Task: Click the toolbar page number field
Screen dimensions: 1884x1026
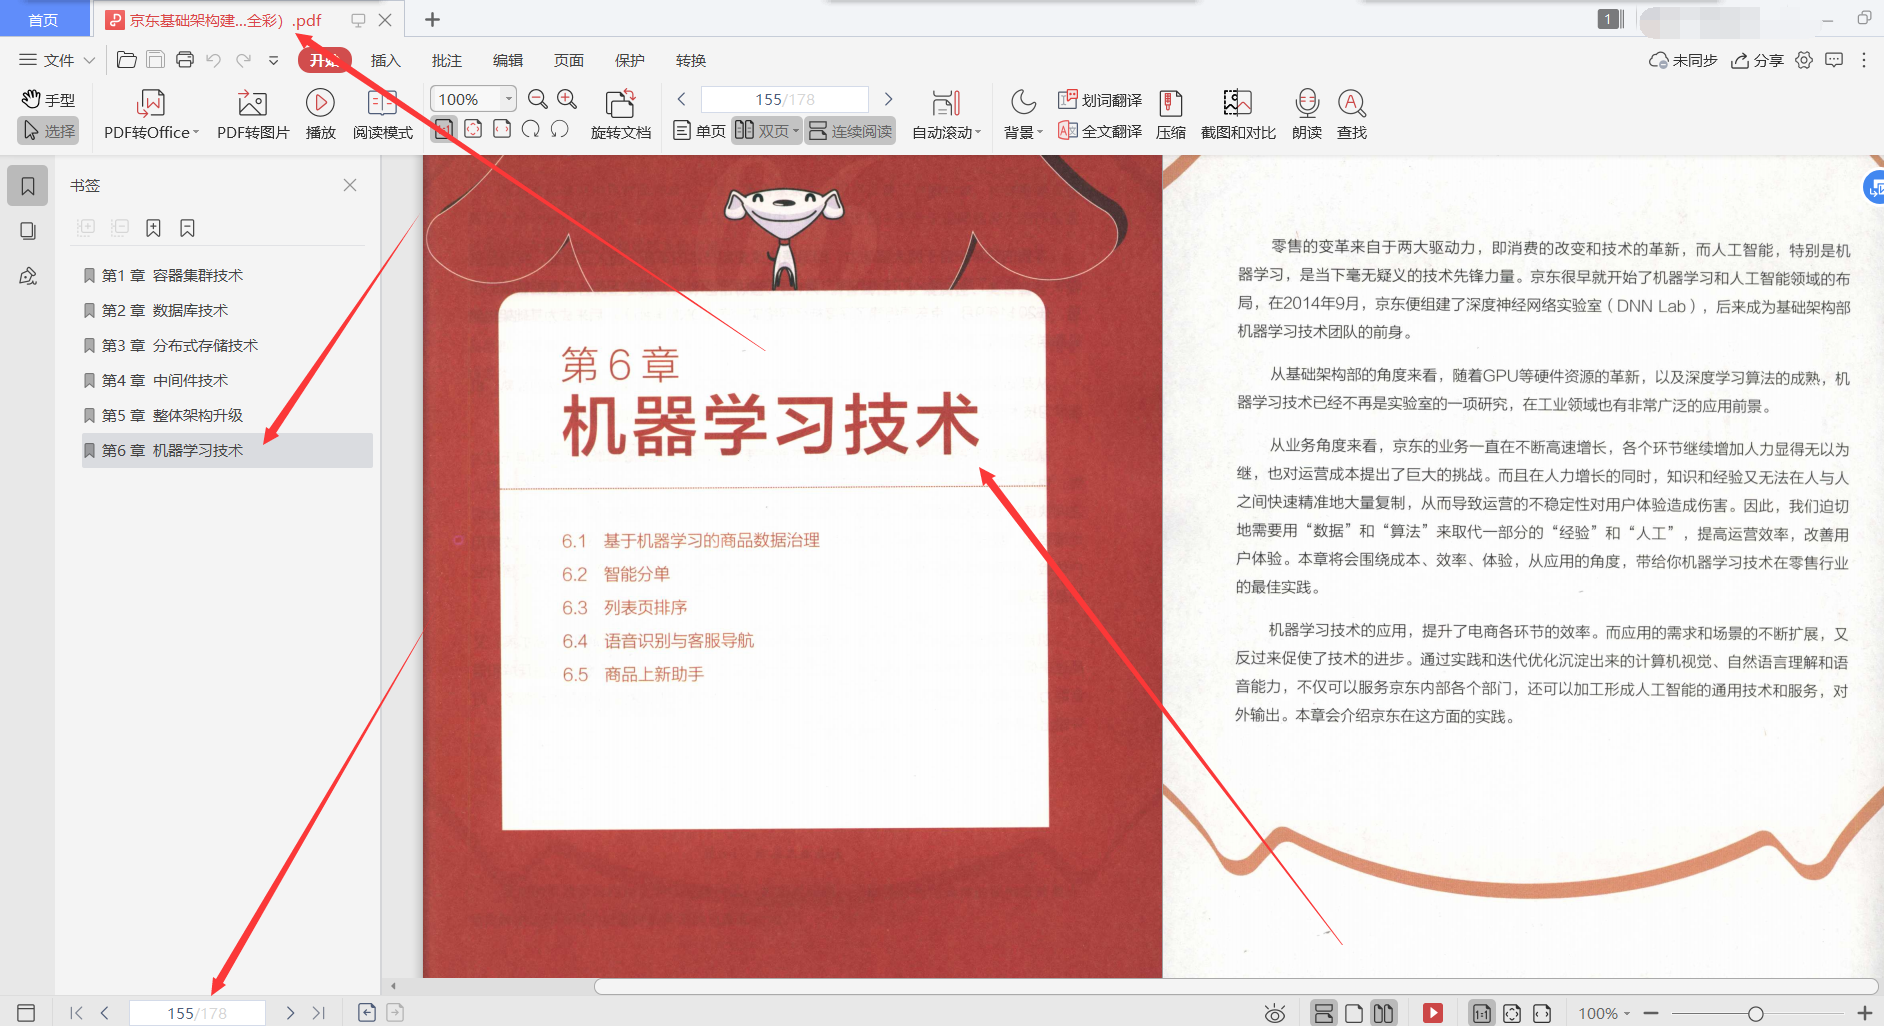Action: 785,99
